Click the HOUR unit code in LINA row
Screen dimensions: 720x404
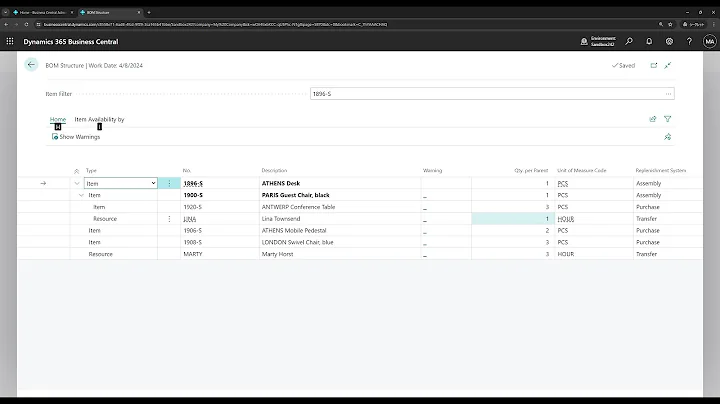566,219
